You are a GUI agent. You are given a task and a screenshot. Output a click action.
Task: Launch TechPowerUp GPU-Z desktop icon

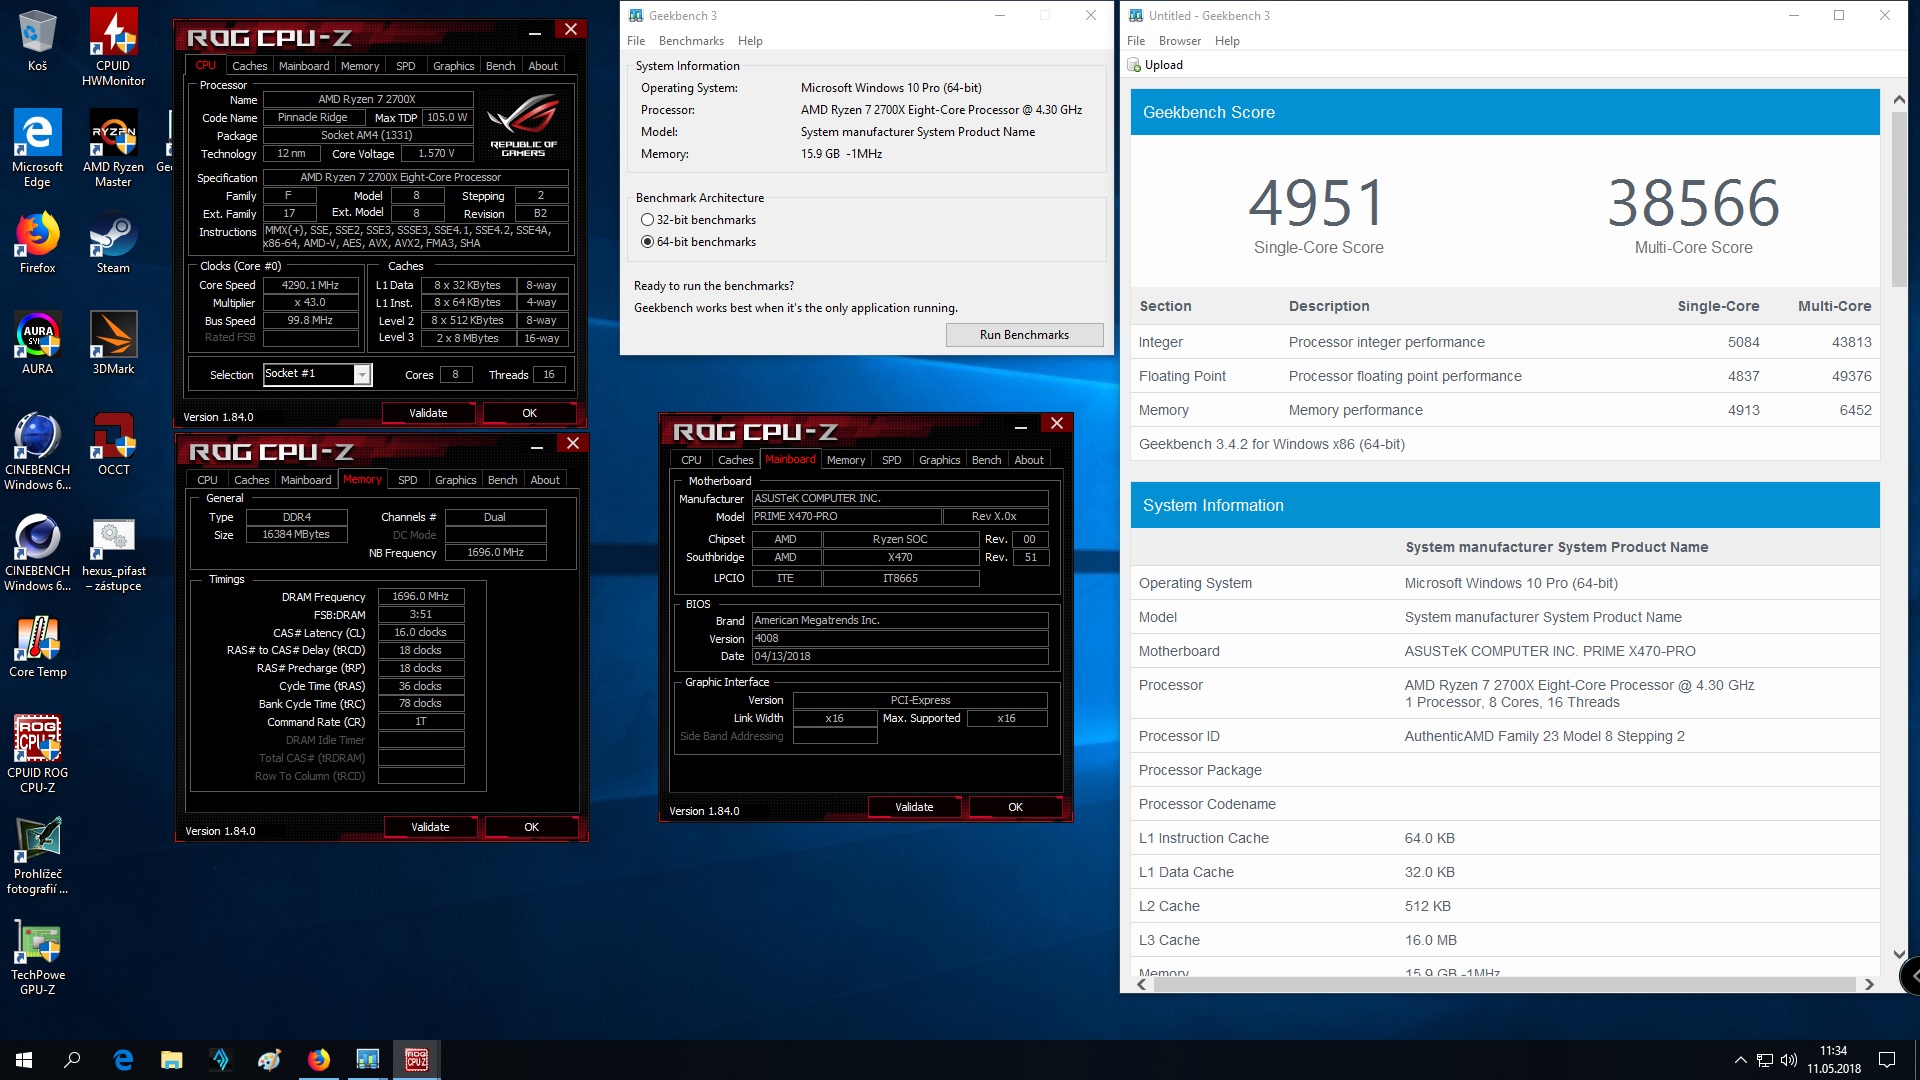click(x=37, y=956)
